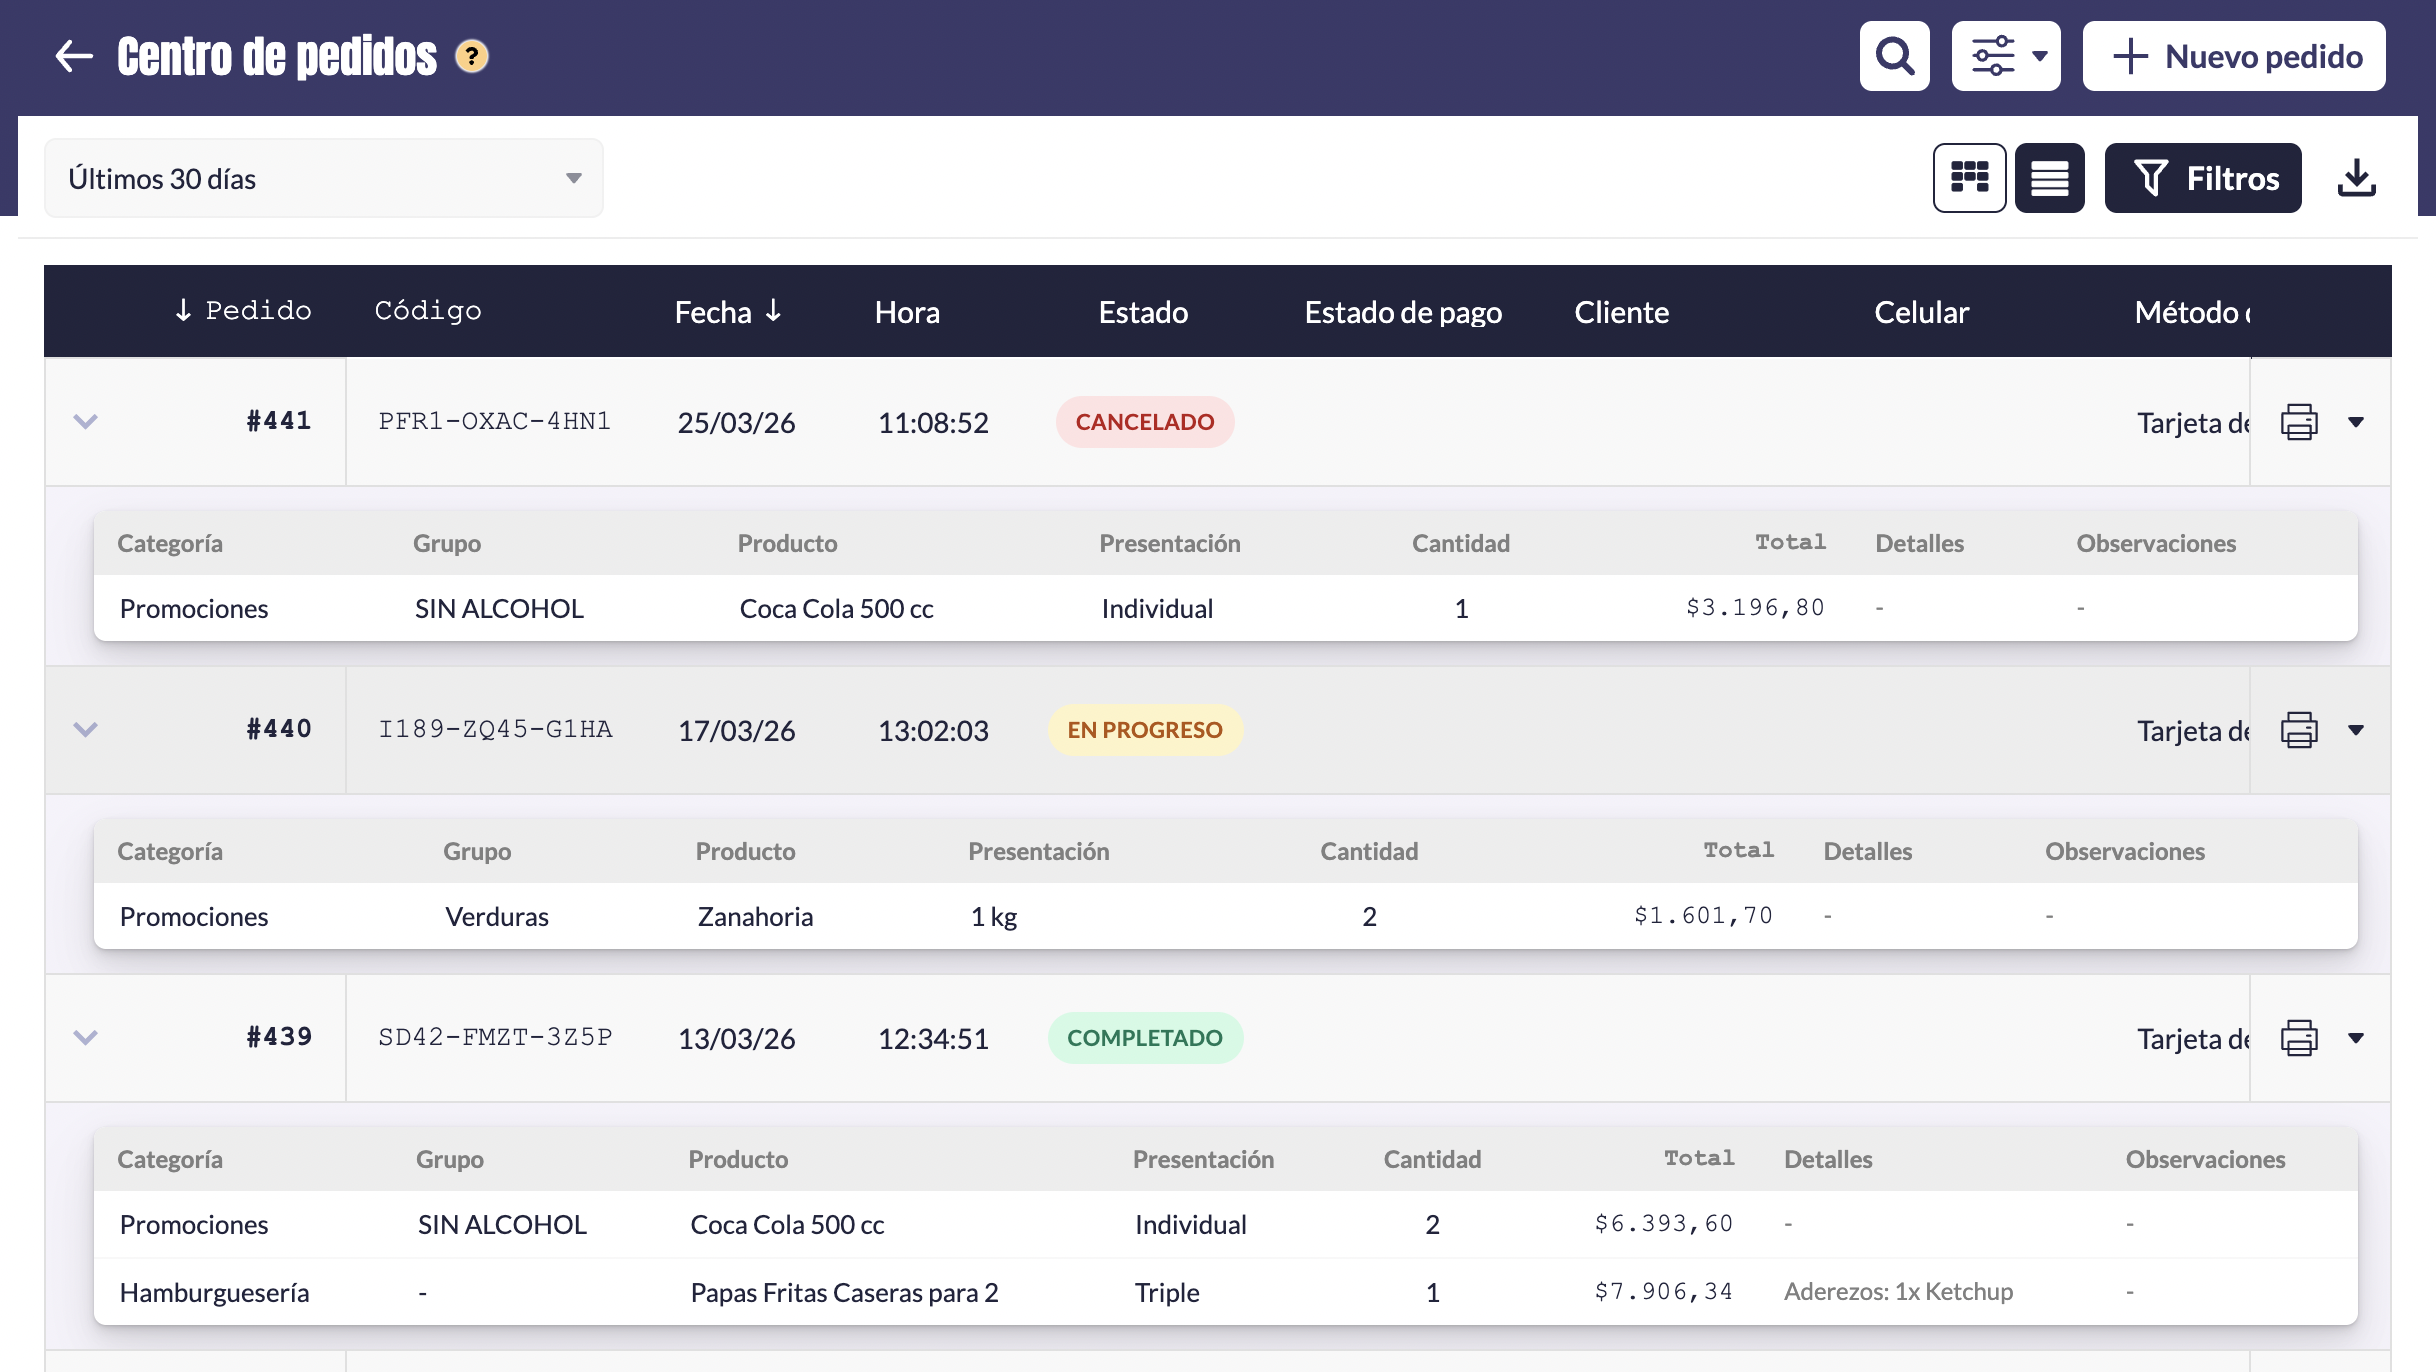2436x1372 pixels.
Task: Switch to list view
Action: (x=2049, y=178)
